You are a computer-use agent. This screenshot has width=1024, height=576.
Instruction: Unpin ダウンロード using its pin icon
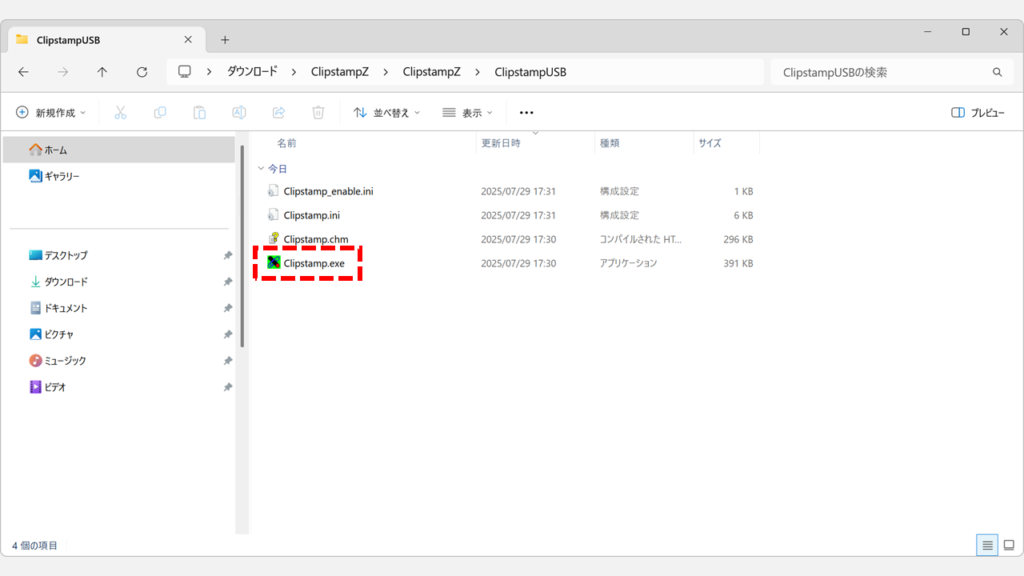pyautogui.click(x=227, y=282)
